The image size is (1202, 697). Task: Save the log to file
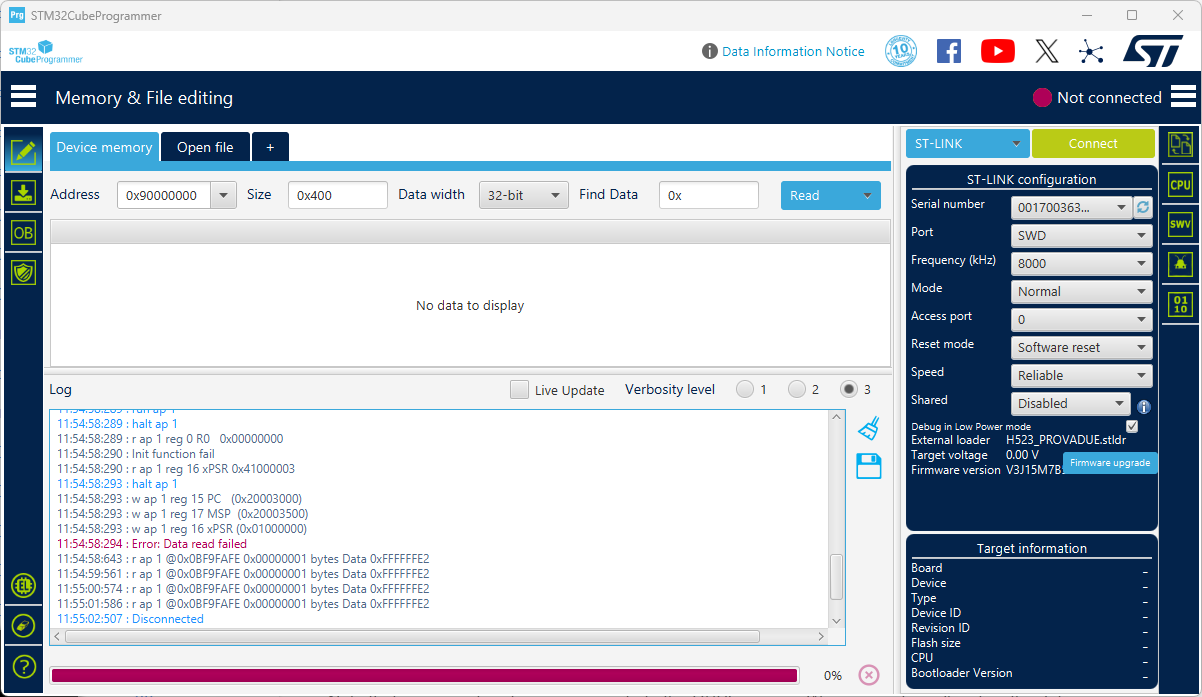[x=868, y=466]
